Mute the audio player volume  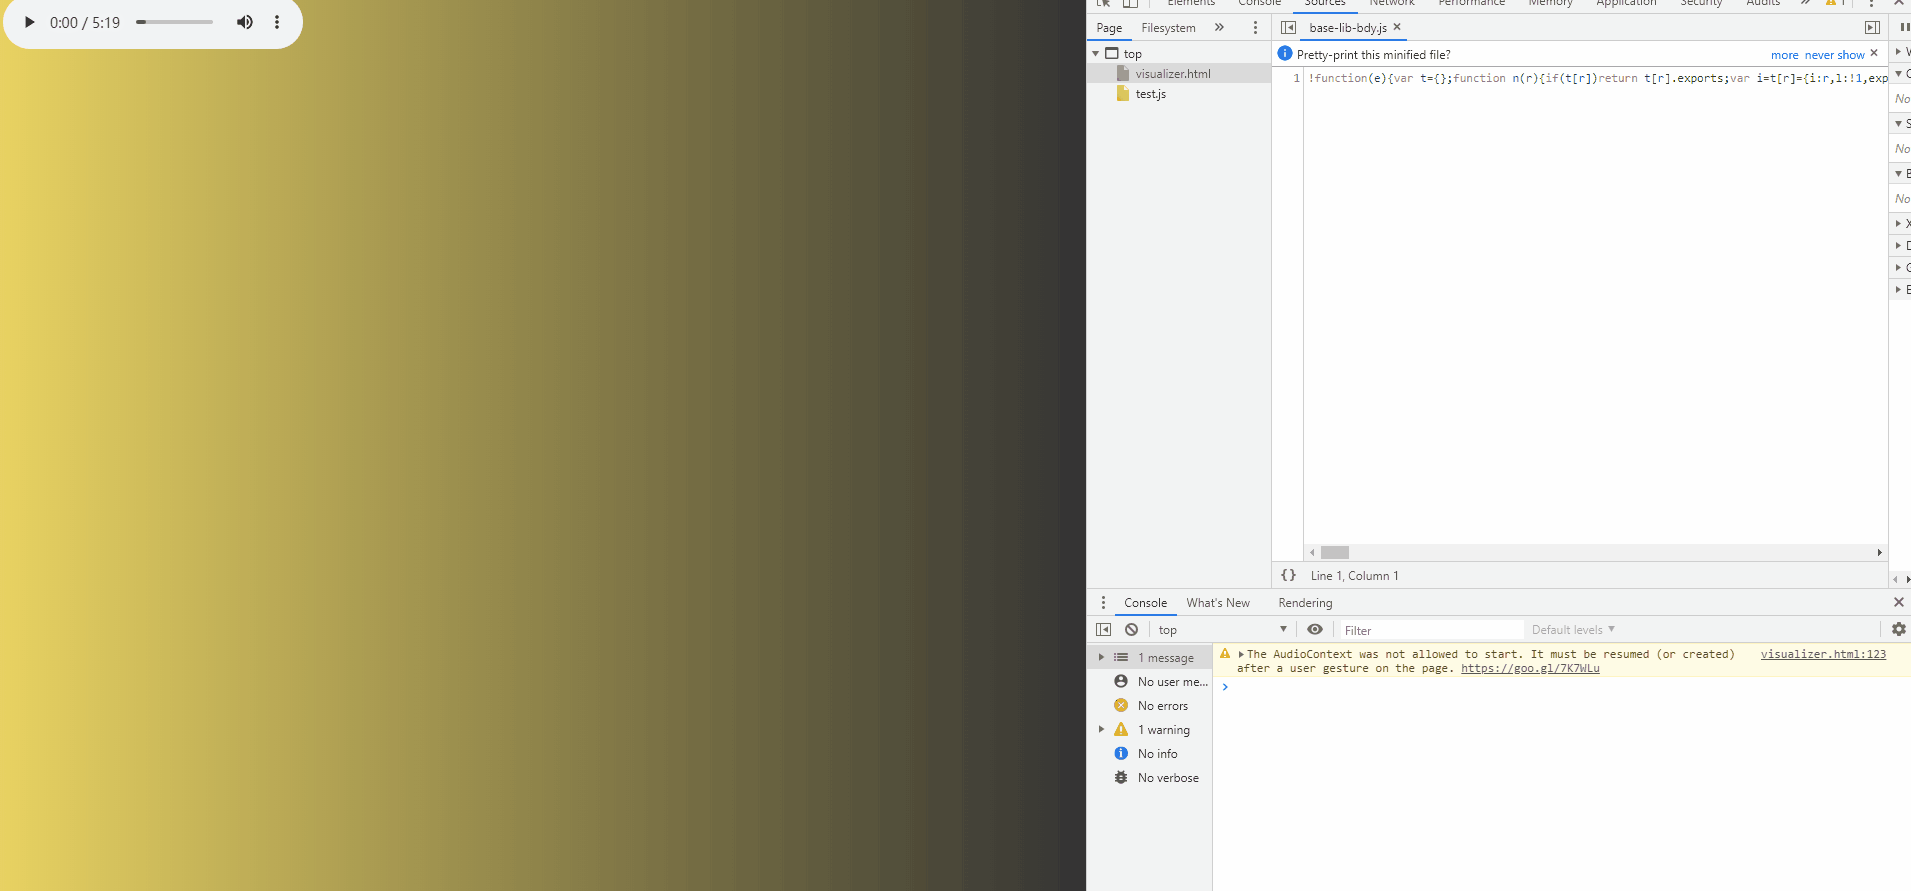[245, 22]
